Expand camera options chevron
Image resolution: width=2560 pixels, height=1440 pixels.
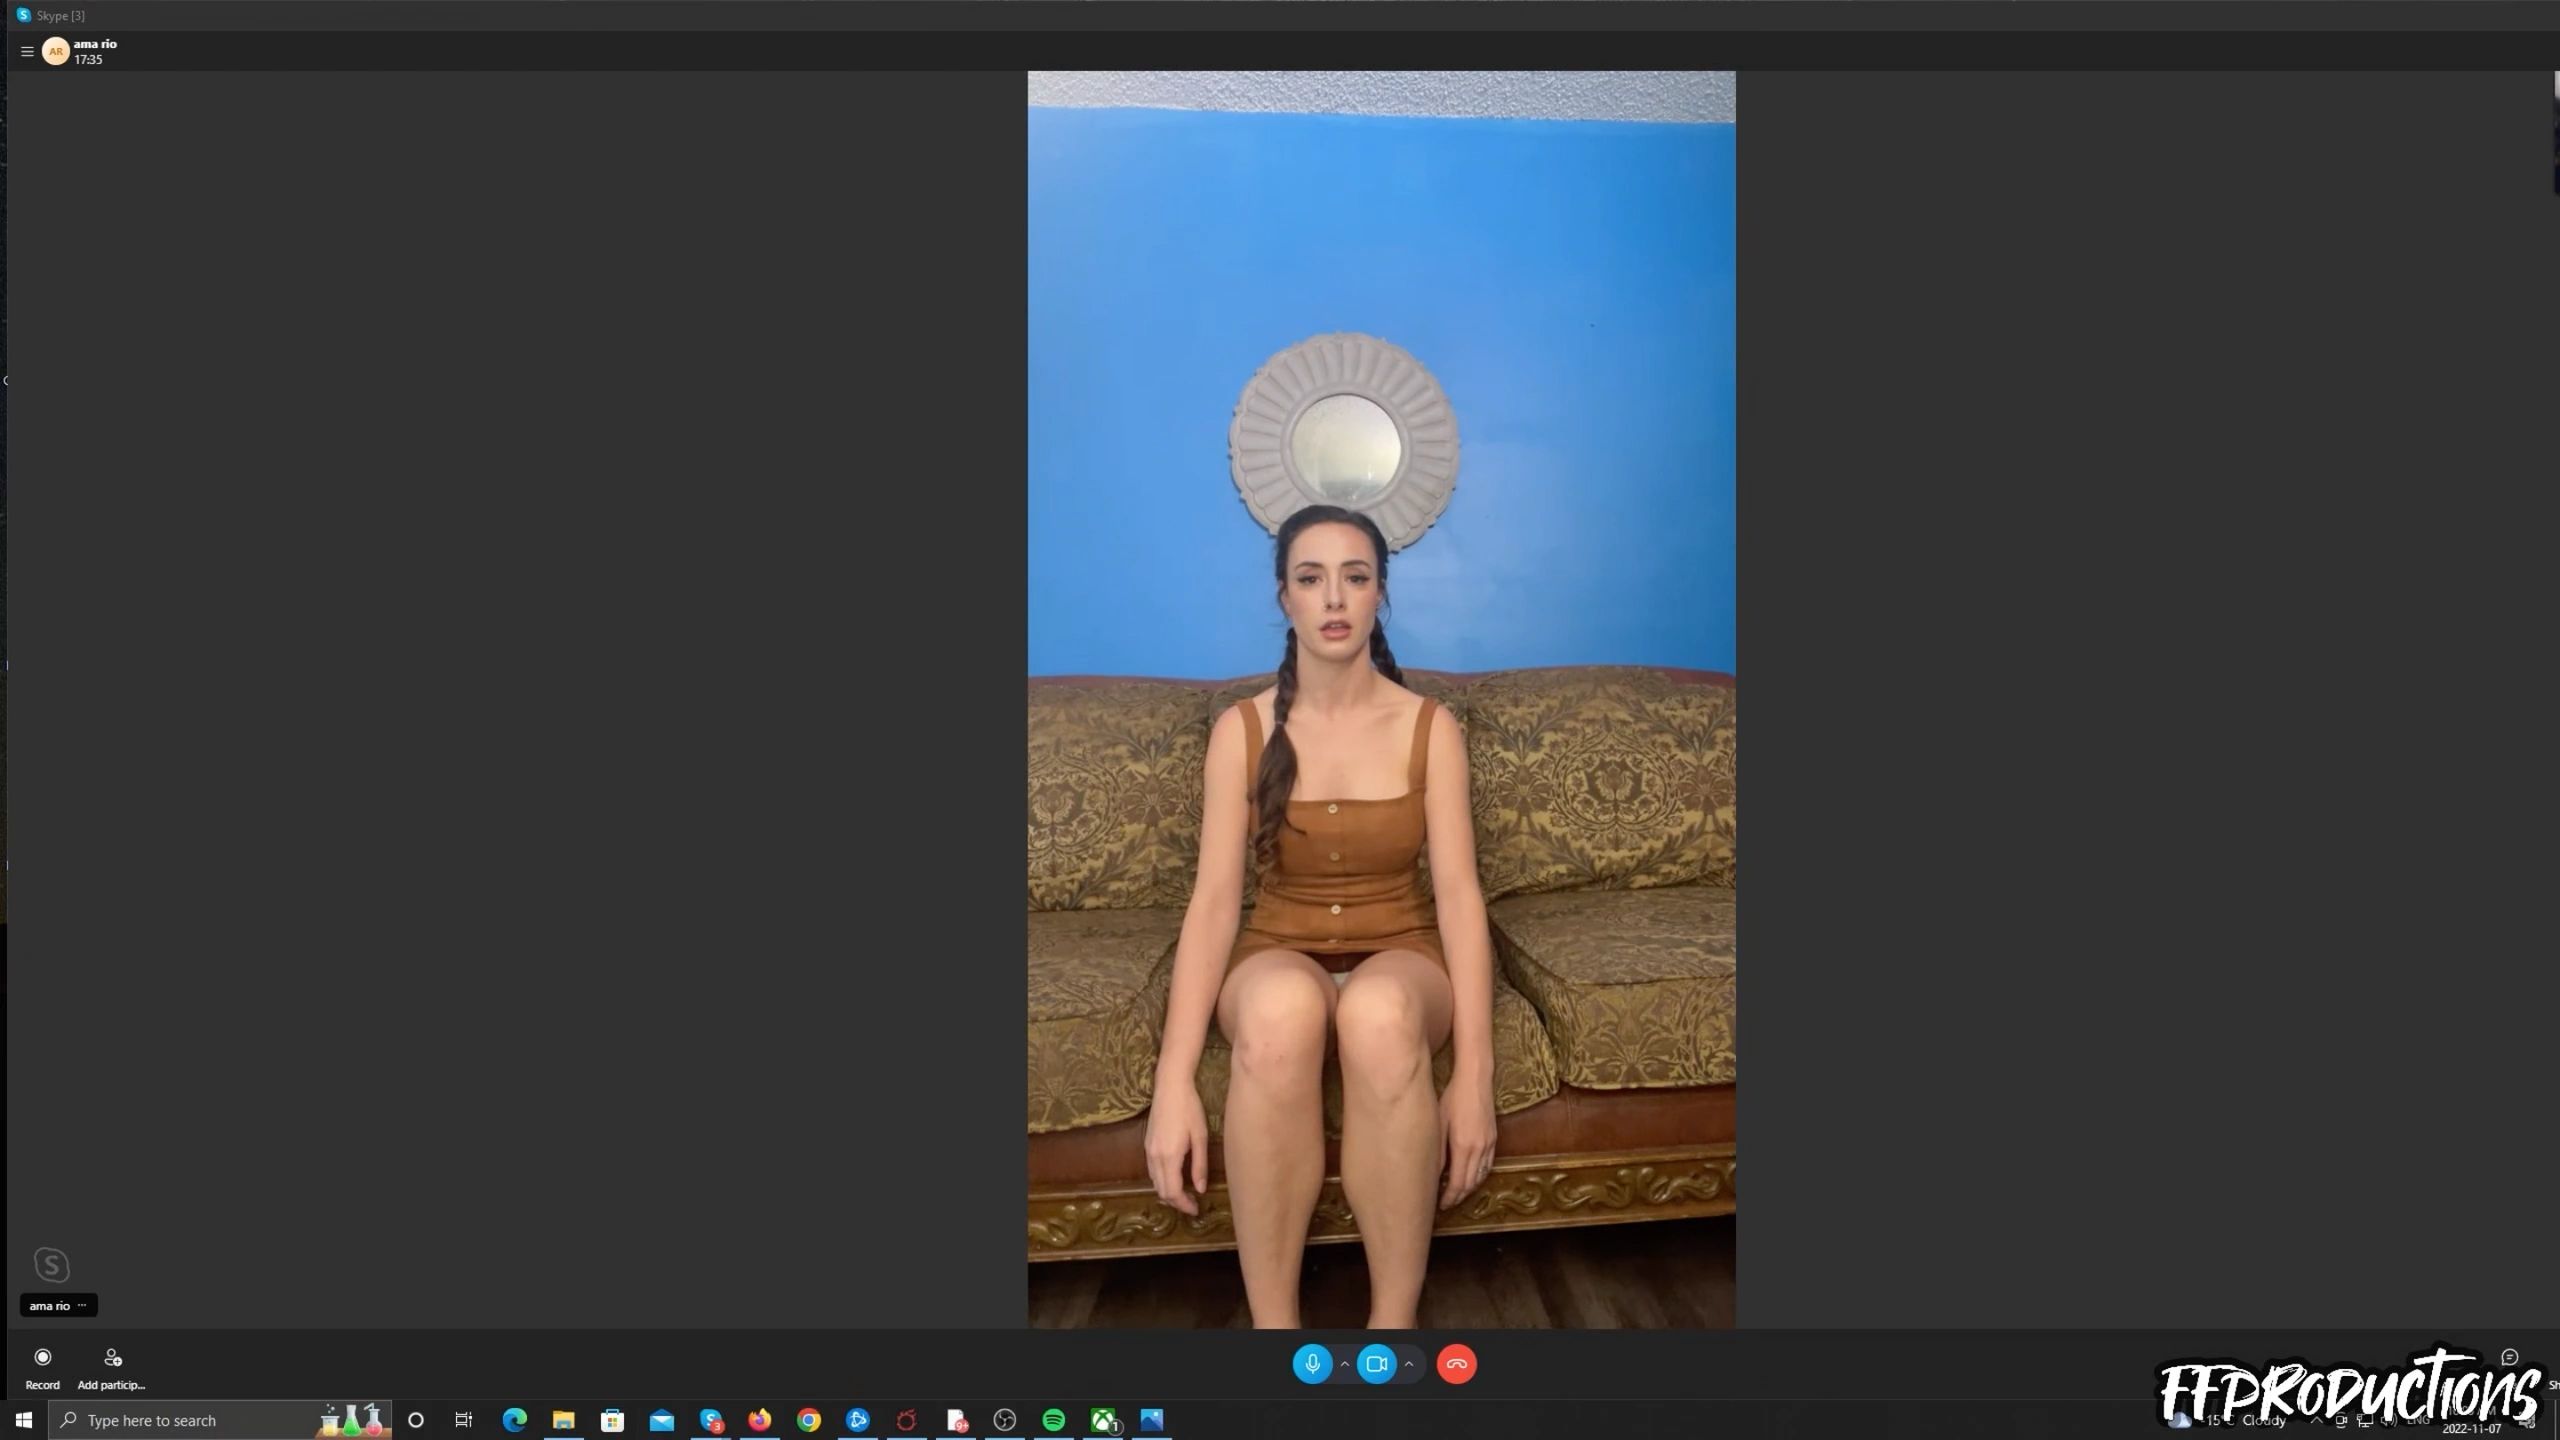coord(1409,1364)
